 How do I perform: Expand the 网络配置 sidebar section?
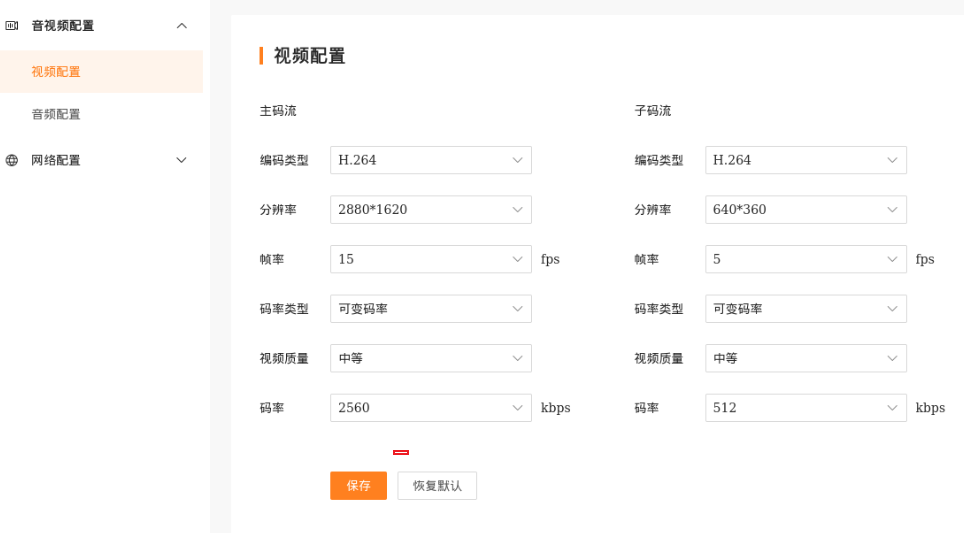click(x=181, y=160)
